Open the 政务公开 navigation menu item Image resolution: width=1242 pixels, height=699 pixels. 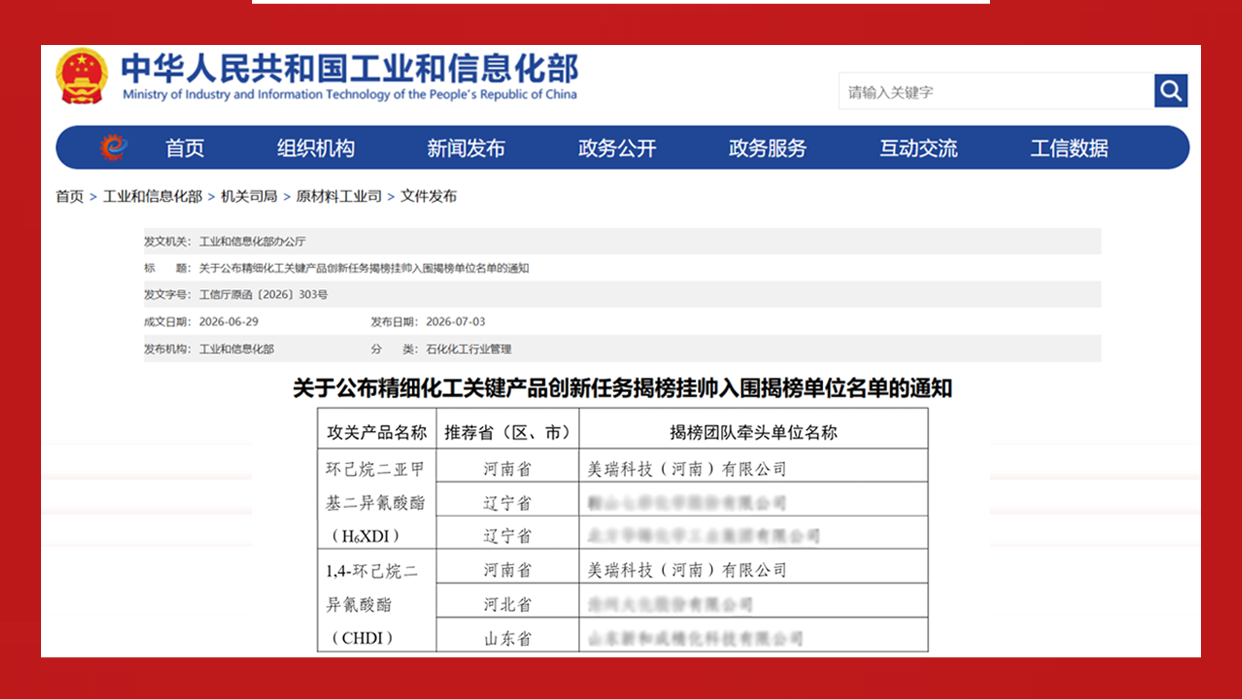[x=617, y=148]
